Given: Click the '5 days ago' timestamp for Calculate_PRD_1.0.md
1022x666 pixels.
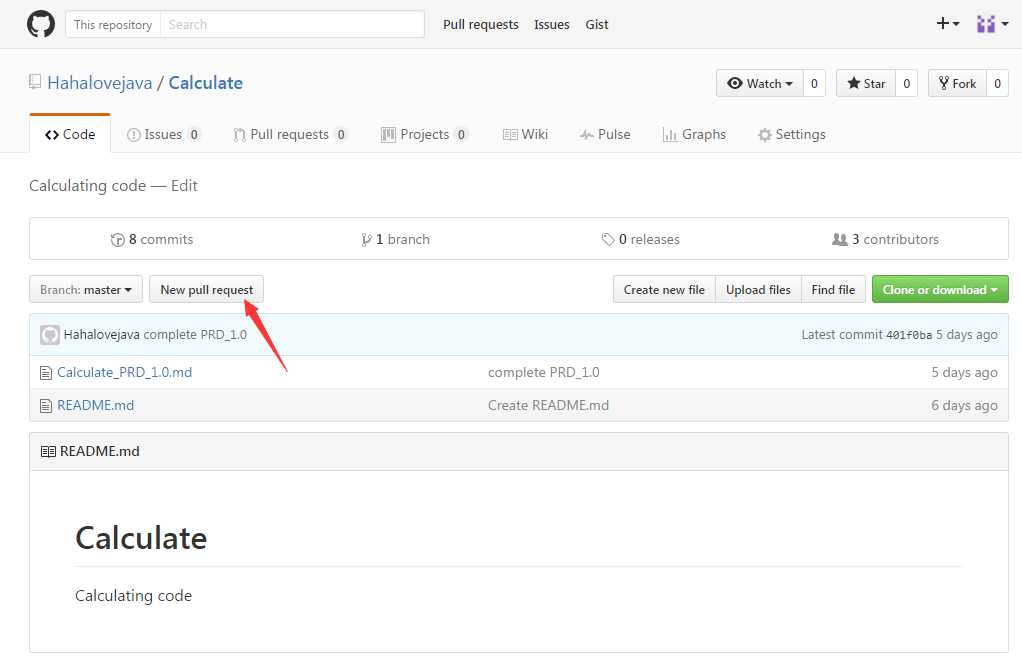Looking at the screenshot, I should pos(964,372).
